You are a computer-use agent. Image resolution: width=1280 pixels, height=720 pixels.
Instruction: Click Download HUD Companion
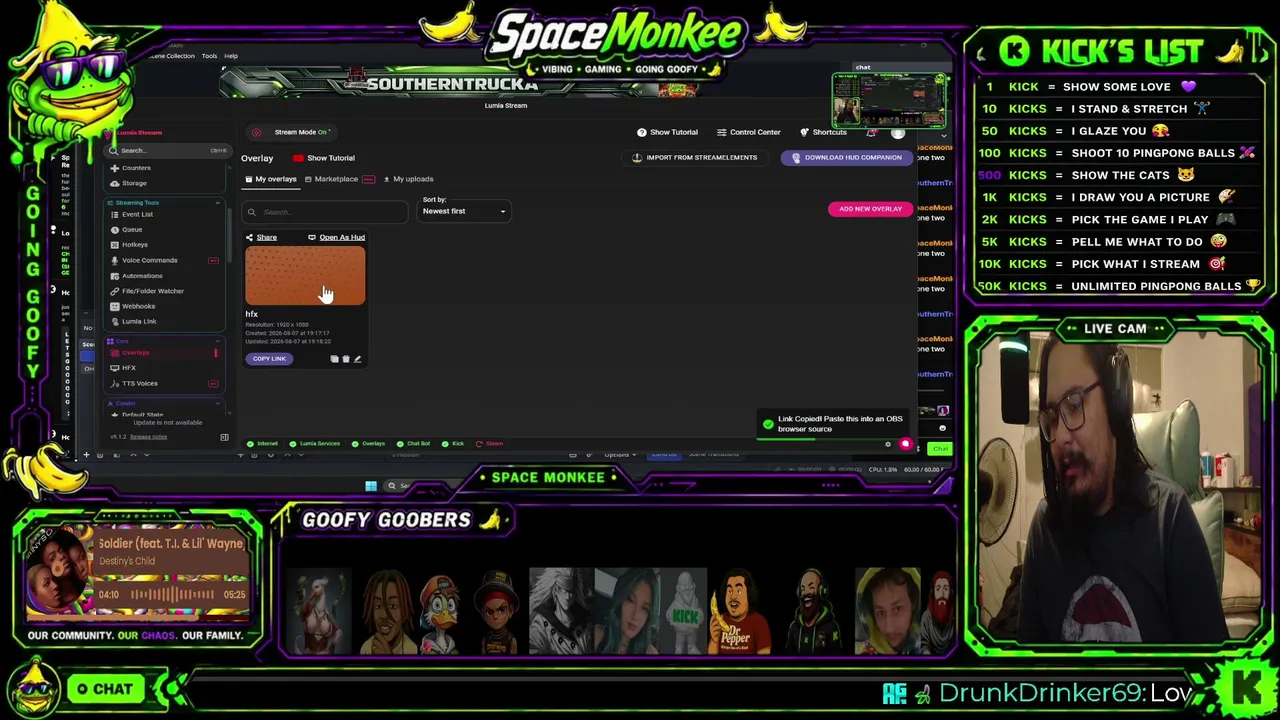[x=846, y=158]
